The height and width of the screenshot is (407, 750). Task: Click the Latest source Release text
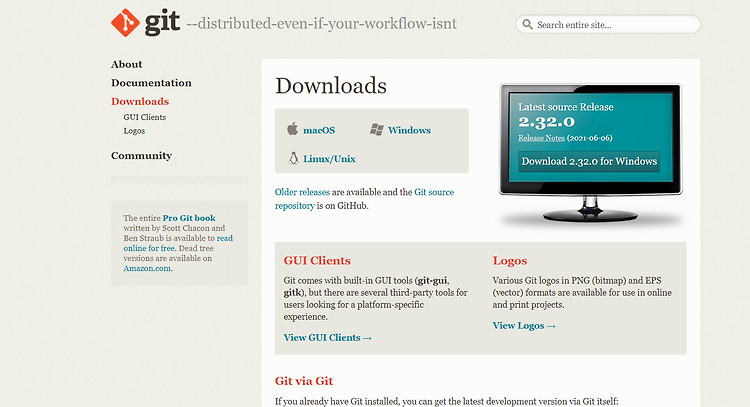pyautogui.click(x=566, y=107)
